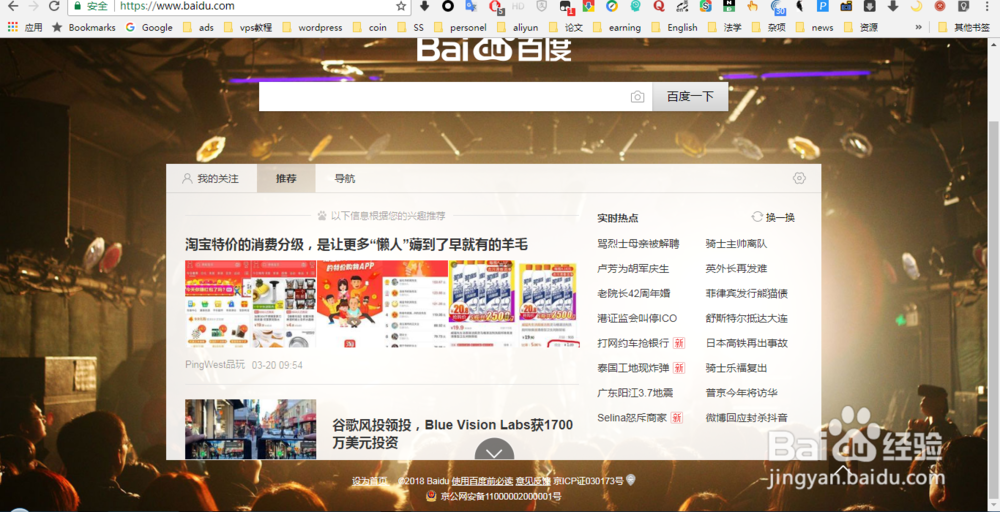Click the extension icon with the 30 badge

coord(777,7)
